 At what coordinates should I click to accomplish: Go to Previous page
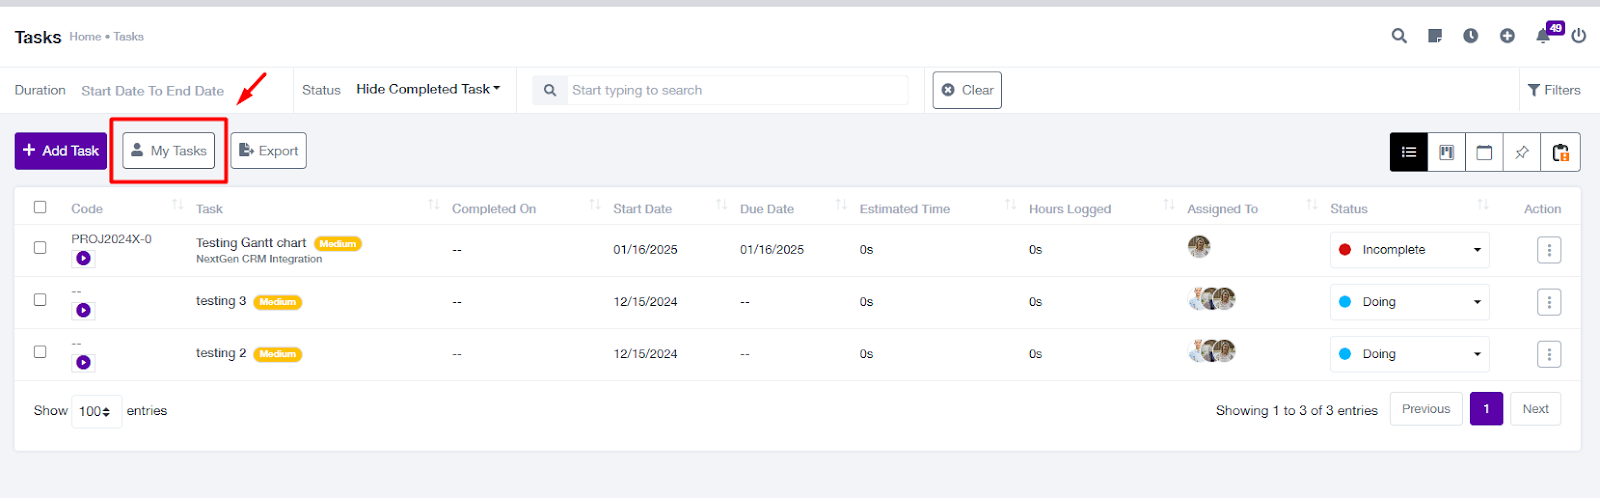pos(1426,409)
